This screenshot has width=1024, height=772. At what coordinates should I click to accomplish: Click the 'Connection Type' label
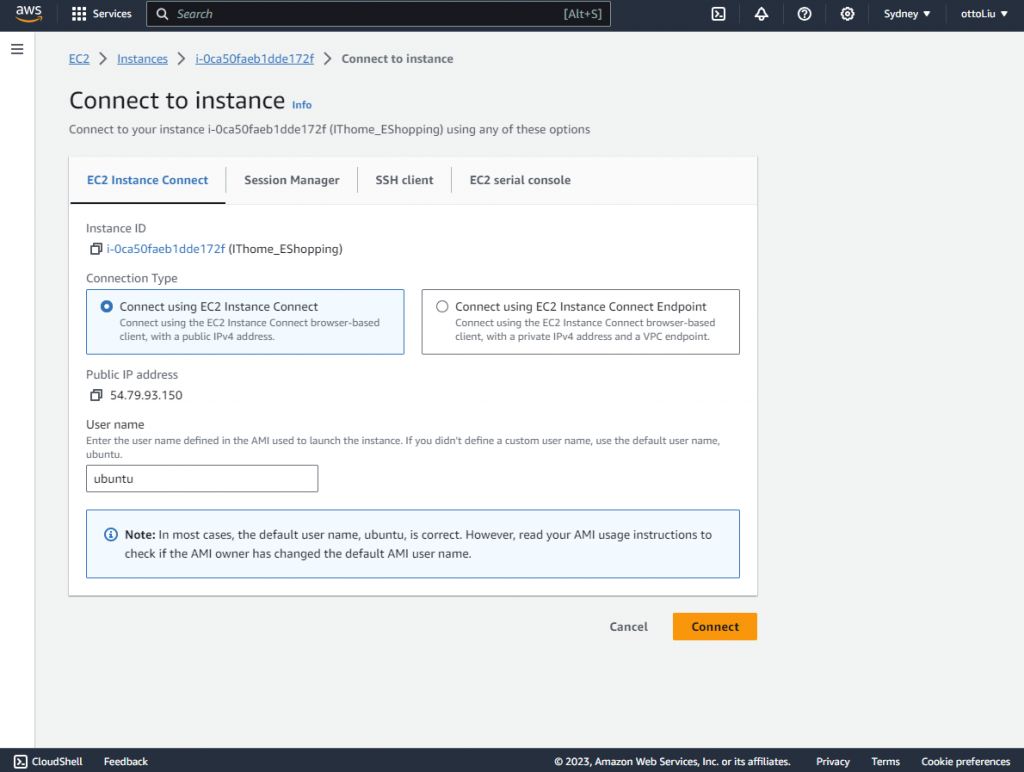(132, 278)
